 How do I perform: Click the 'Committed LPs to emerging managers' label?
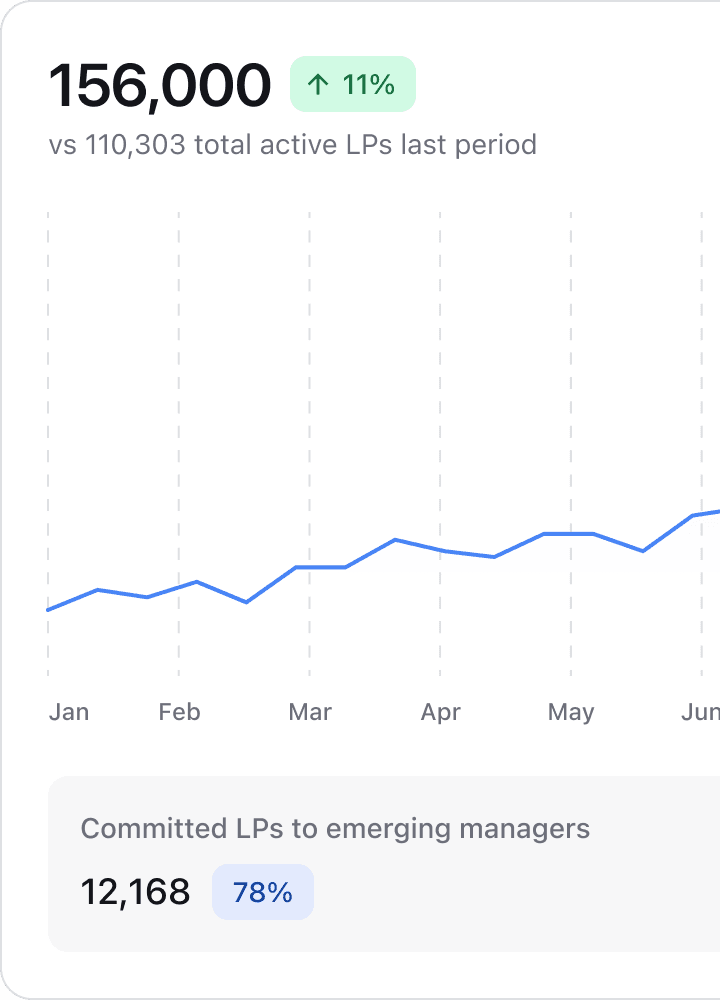(335, 828)
